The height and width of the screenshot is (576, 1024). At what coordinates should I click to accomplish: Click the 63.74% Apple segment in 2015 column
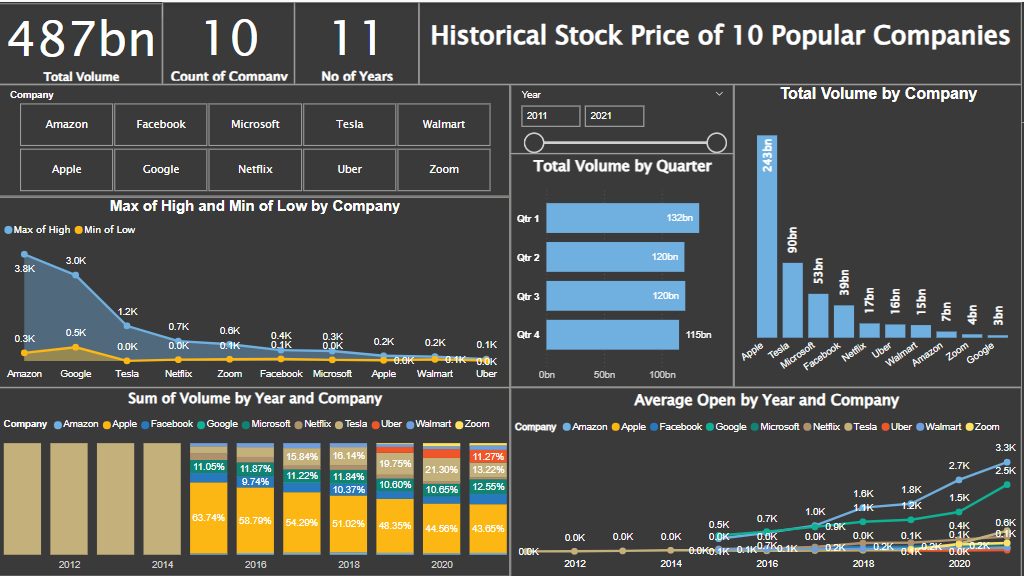click(208, 518)
